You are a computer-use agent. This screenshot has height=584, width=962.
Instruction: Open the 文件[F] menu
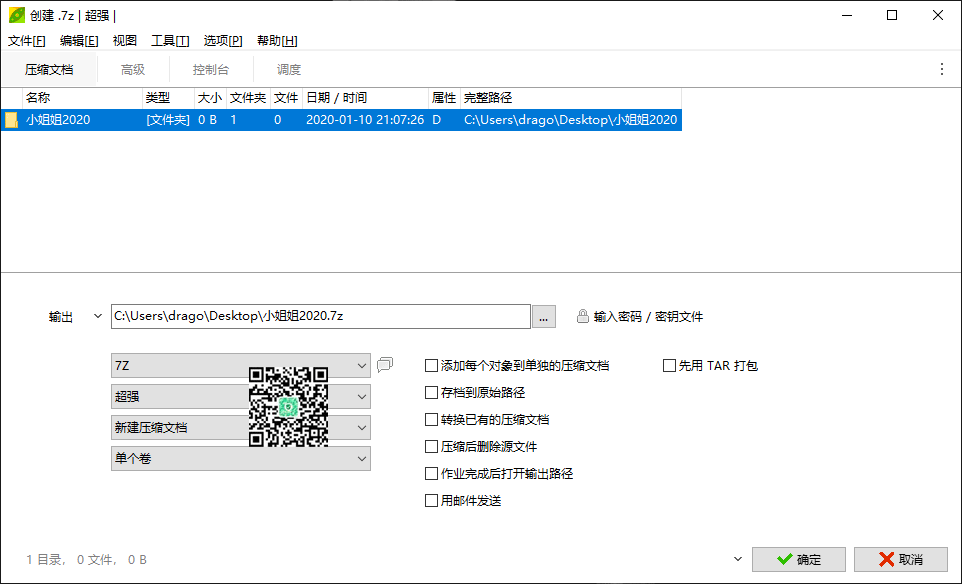(x=26, y=41)
